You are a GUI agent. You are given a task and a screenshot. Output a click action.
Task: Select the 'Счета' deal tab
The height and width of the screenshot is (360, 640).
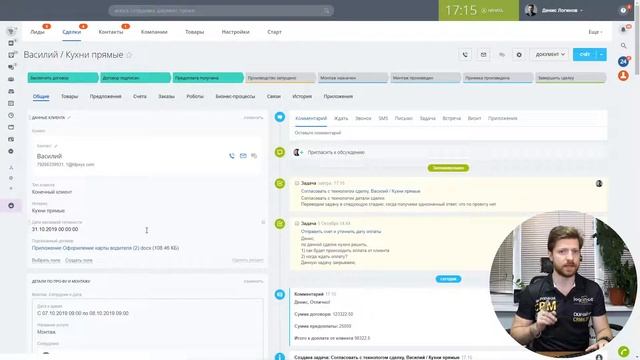pos(140,96)
